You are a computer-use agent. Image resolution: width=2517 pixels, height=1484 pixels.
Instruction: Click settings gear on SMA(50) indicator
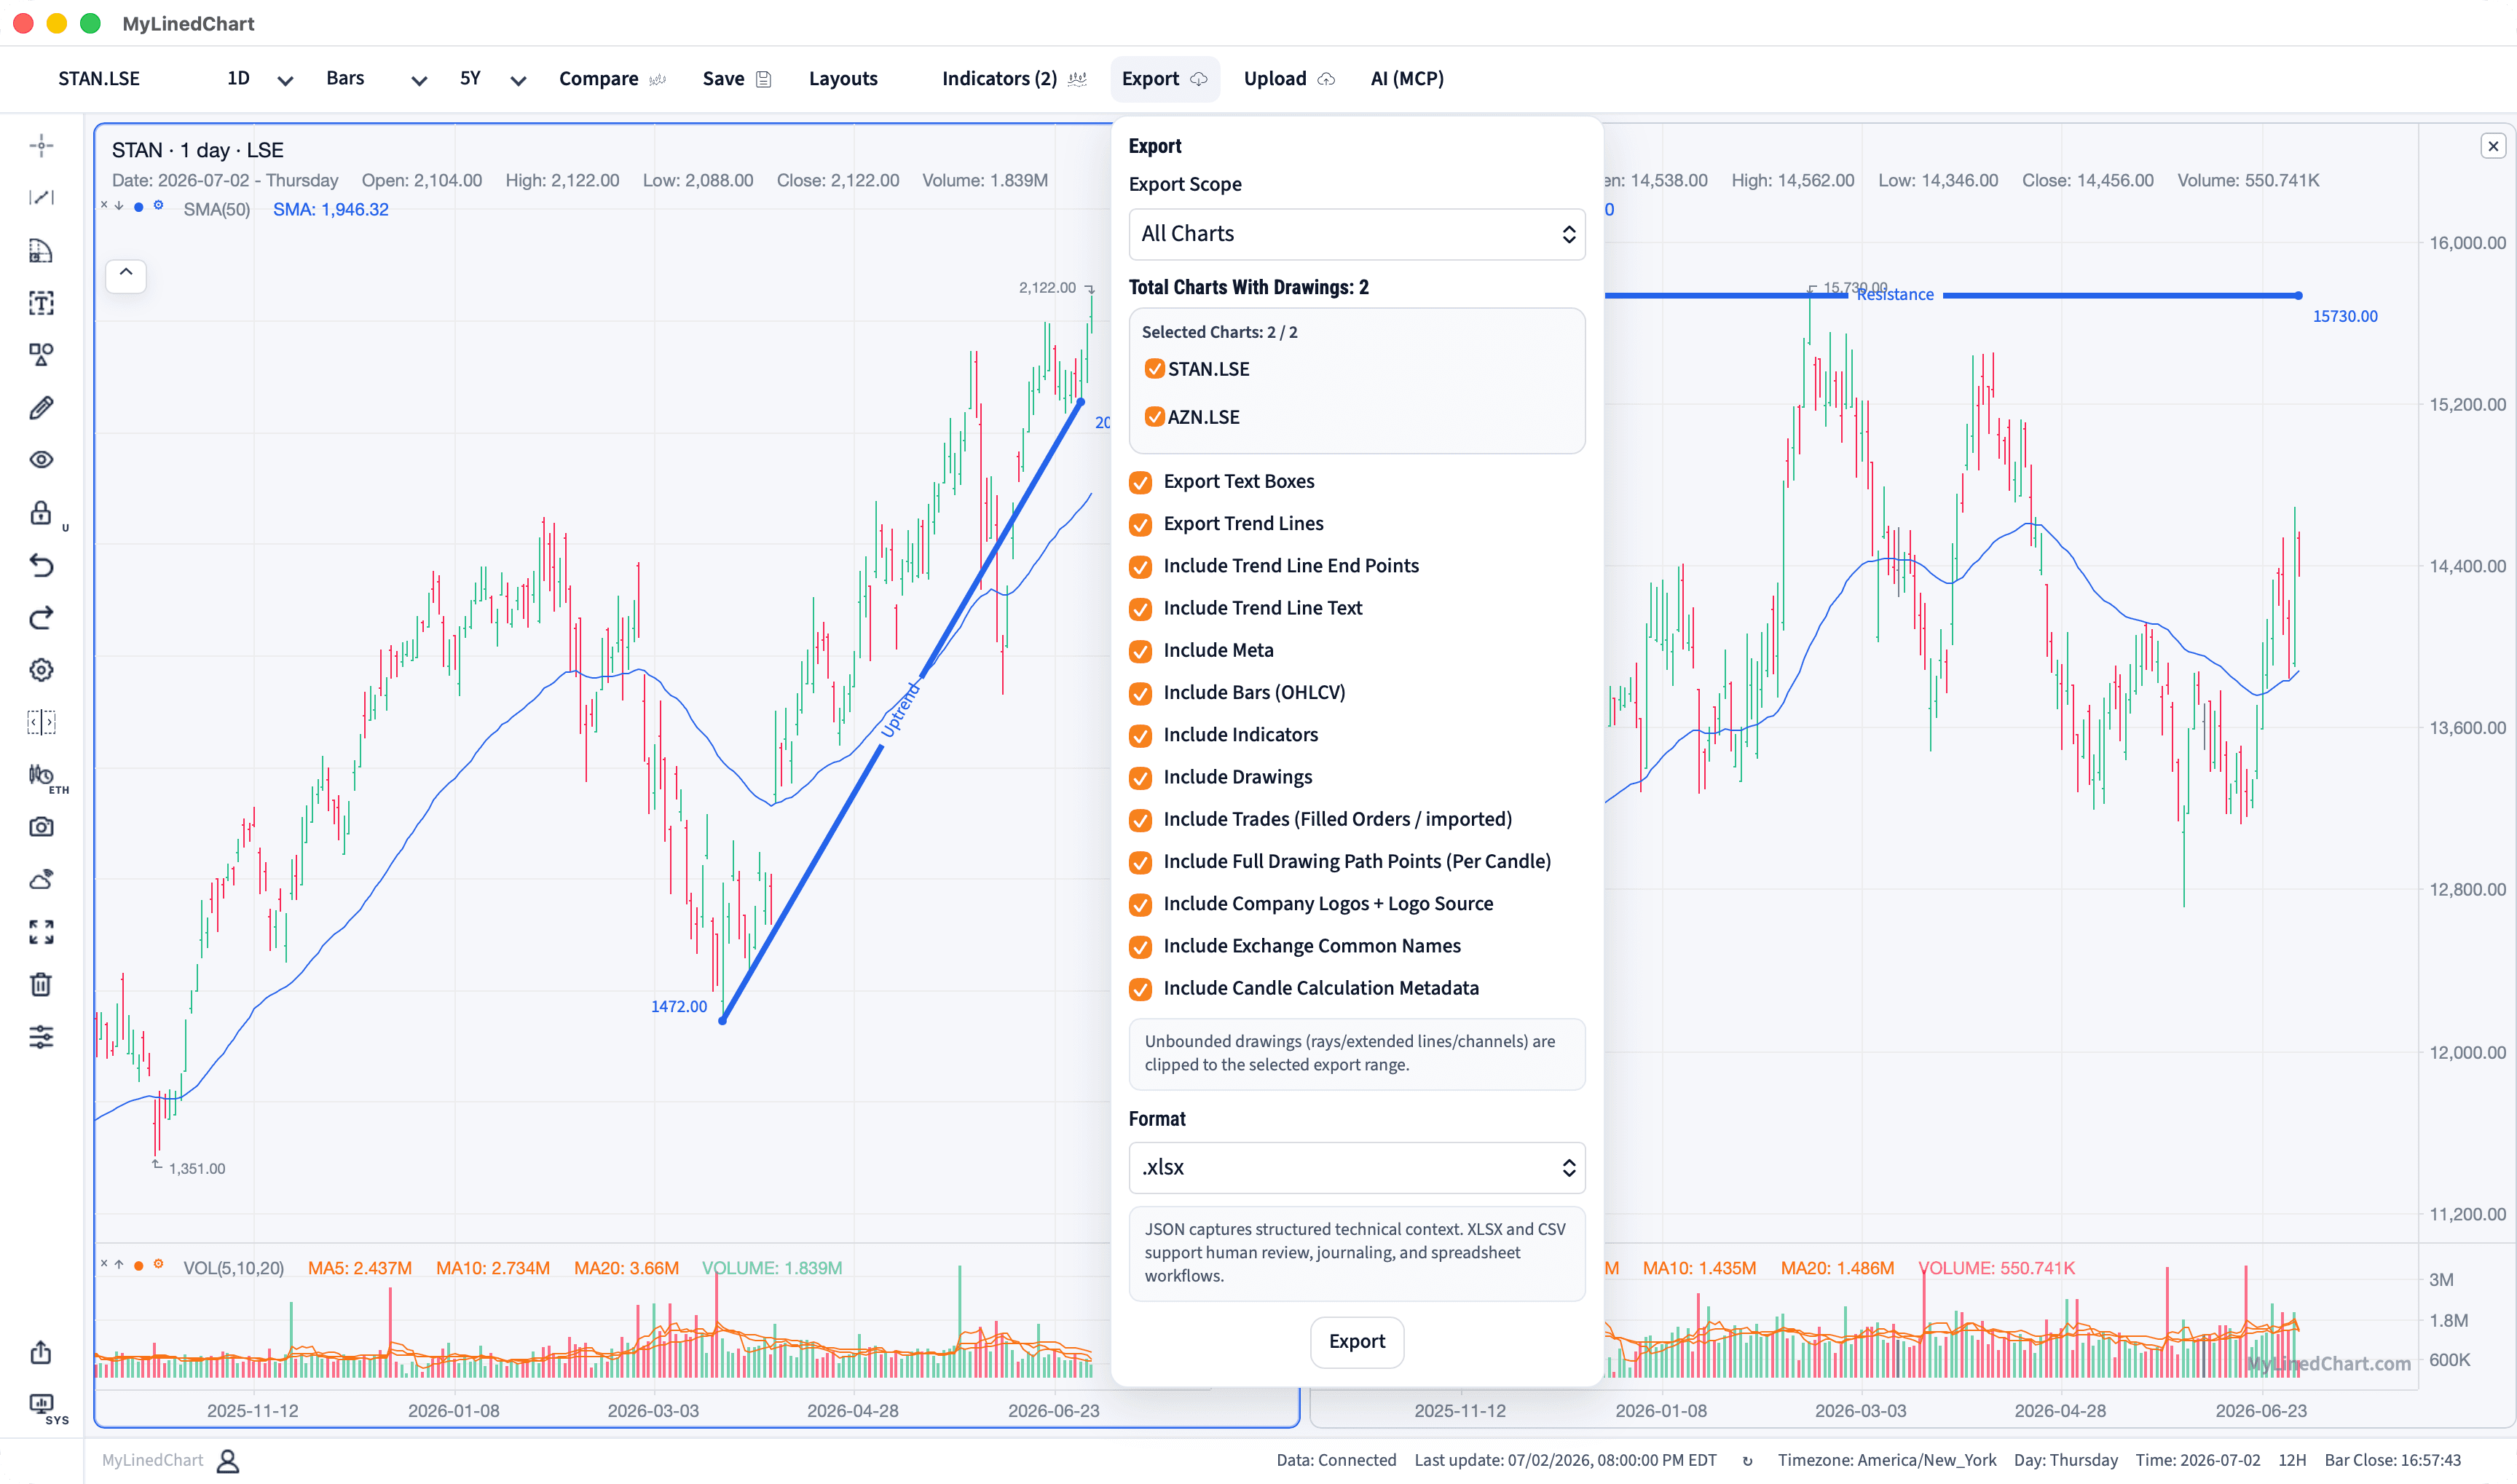[x=158, y=206]
